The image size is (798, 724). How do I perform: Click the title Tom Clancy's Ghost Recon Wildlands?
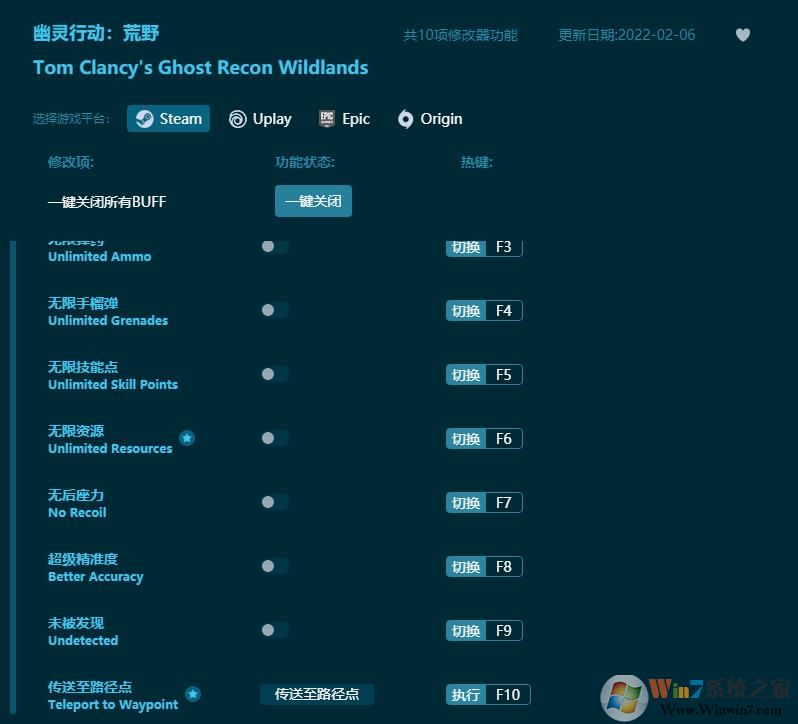[x=201, y=68]
